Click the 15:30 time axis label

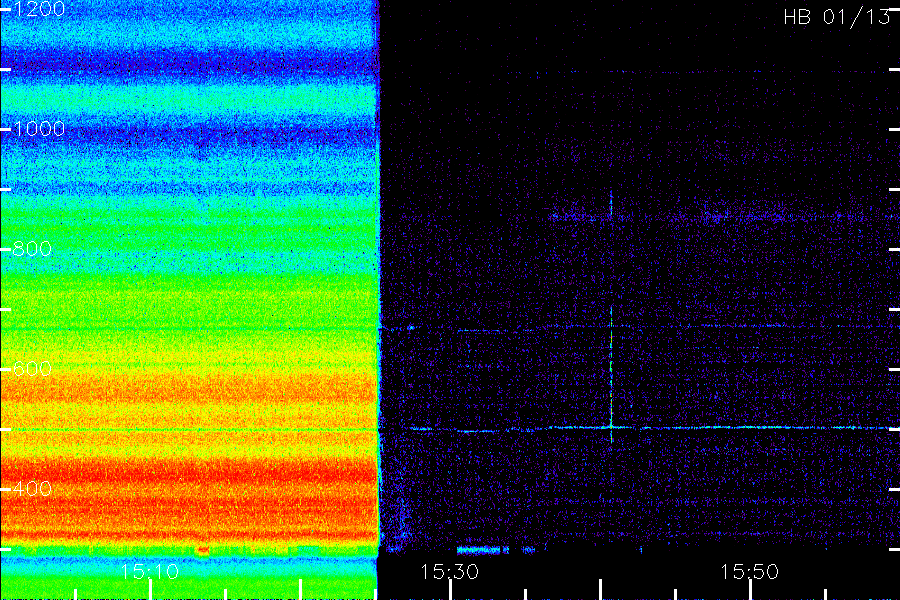[x=449, y=571]
